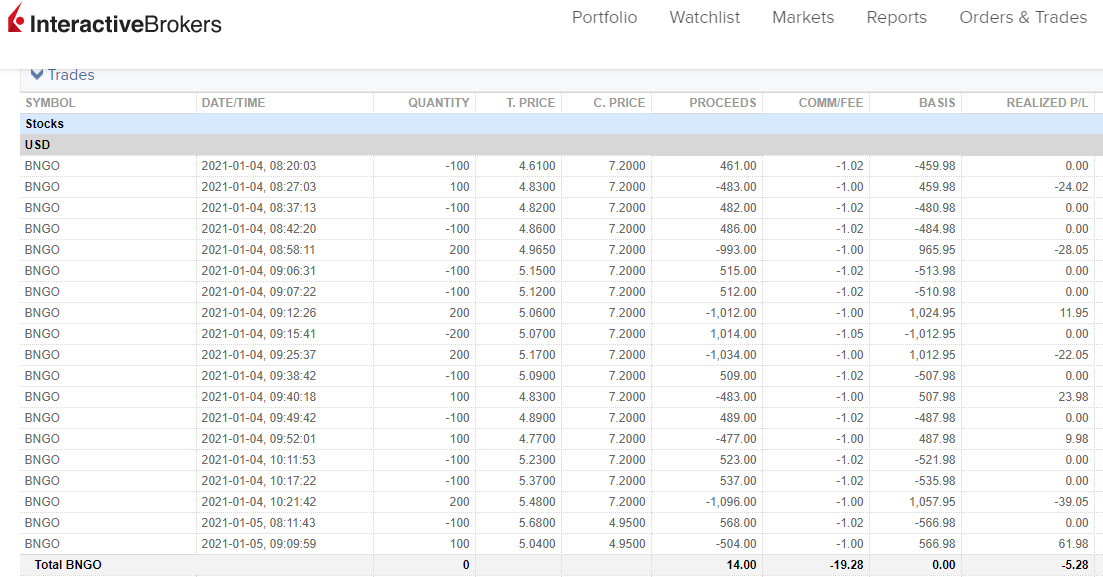The width and height of the screenshot is (1103, 577).
Task: Click total commission value -19.28
Action: (846, 565)
